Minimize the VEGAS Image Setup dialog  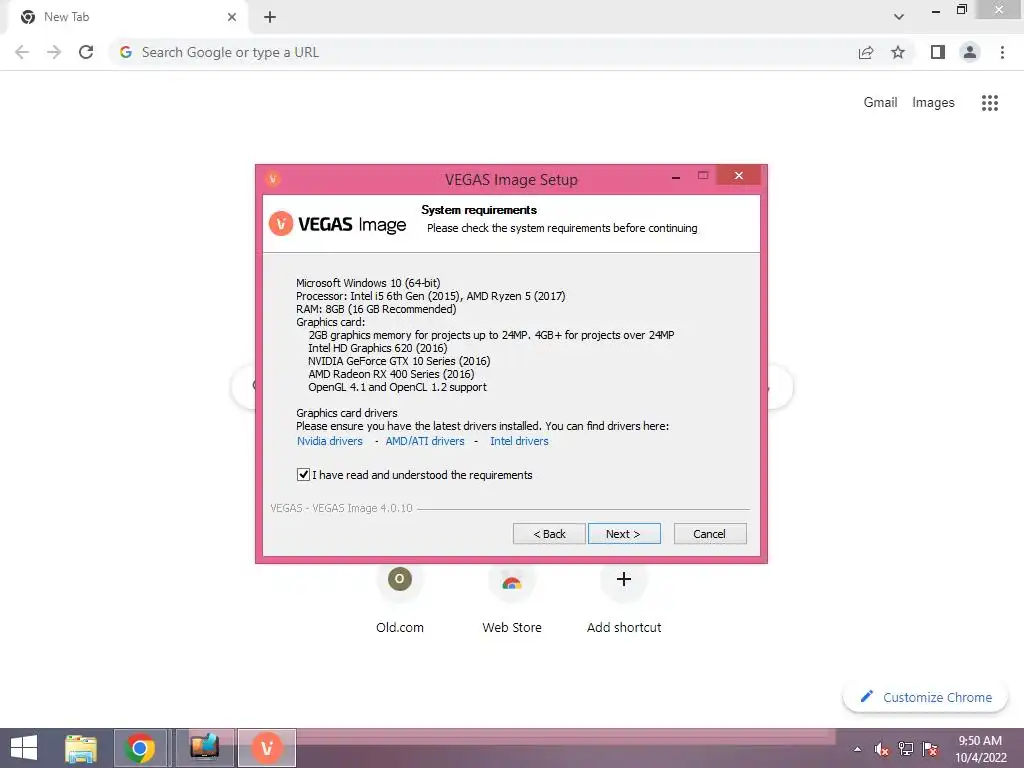tap(676, 176)
